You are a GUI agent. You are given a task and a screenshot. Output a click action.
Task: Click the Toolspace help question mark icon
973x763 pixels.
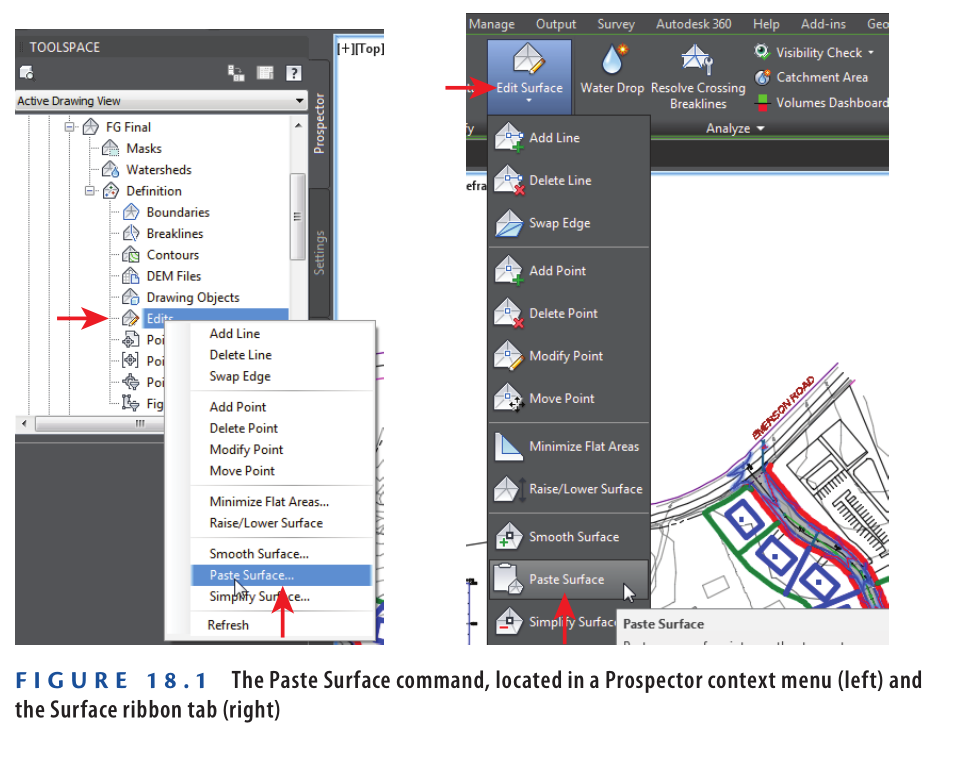tap(293, 73)
